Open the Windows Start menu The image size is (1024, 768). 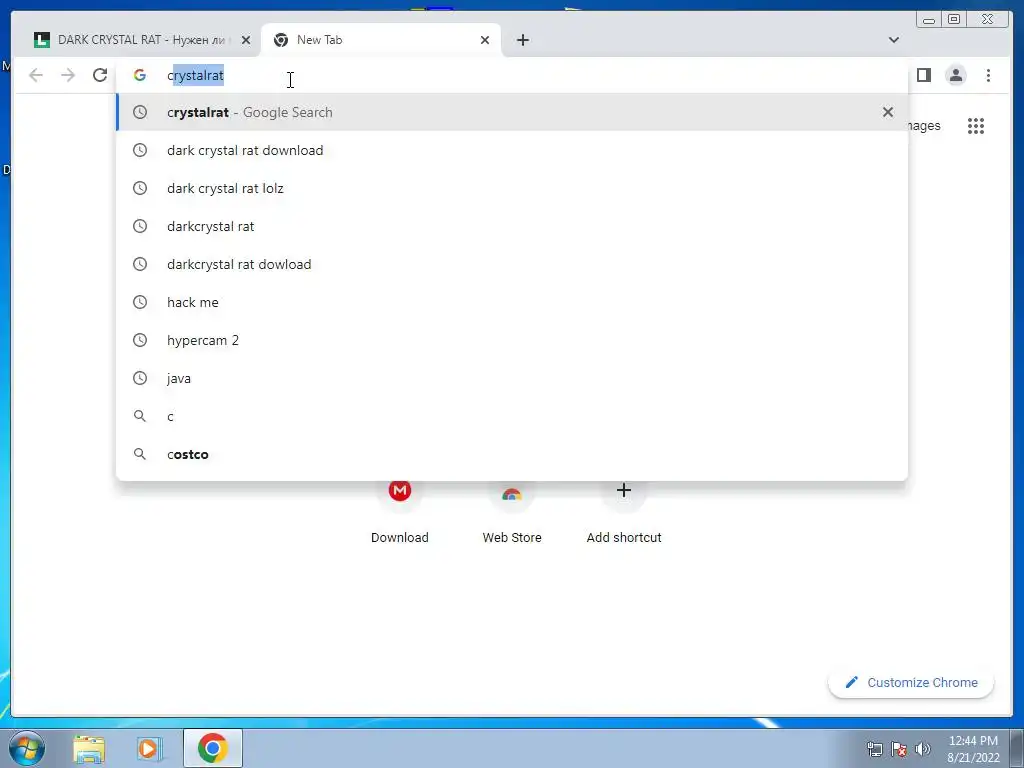tap(27, 748)
